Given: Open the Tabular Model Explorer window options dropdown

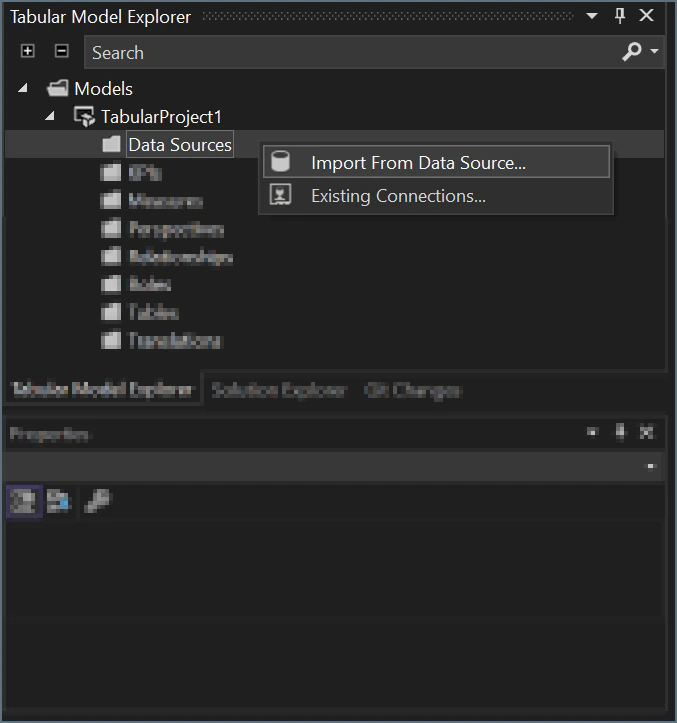Looking at the screenshot, I should [592, 16].
